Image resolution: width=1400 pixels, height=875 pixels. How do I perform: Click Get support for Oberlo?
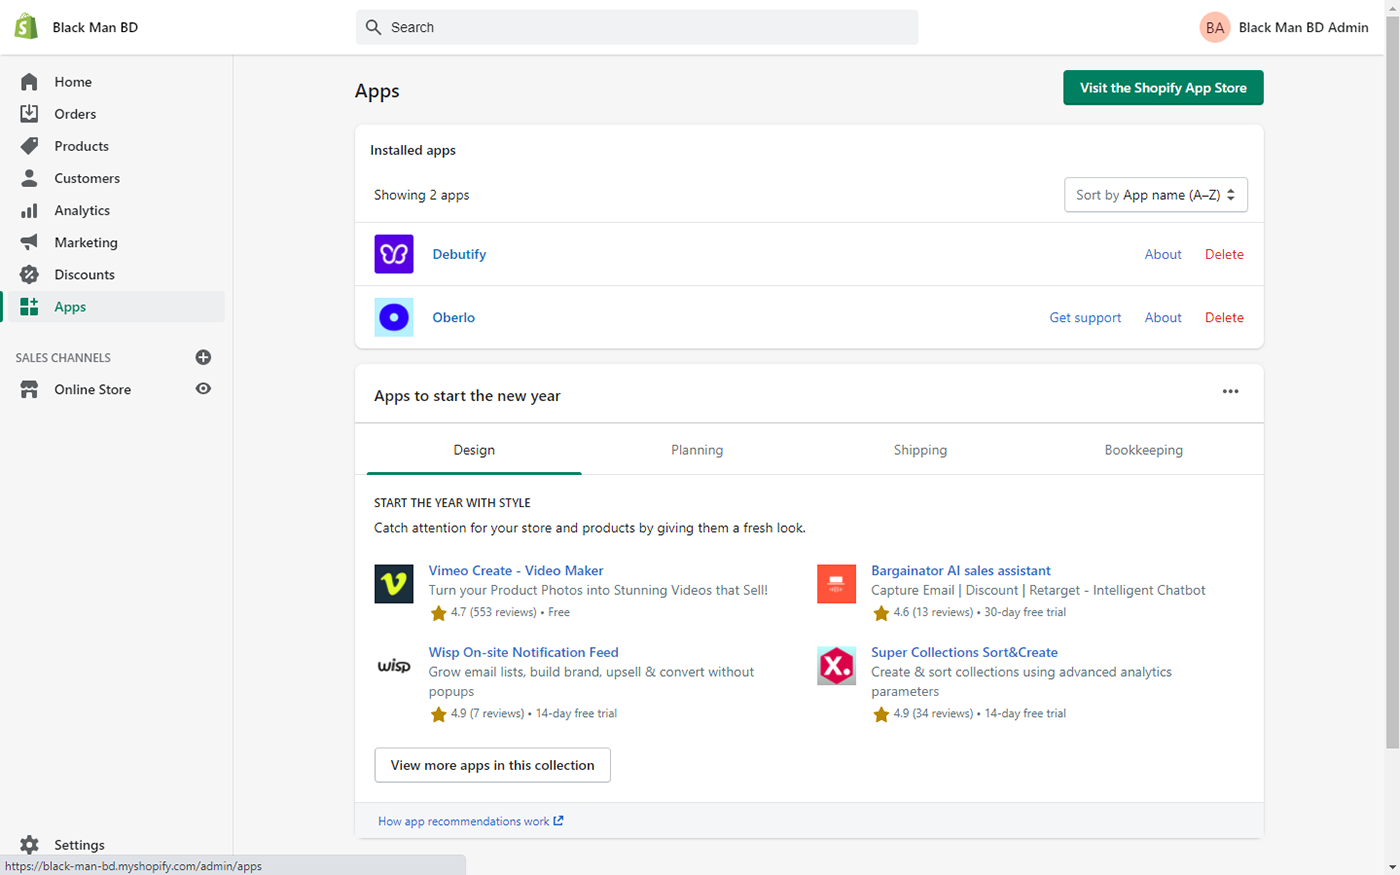1085,317
